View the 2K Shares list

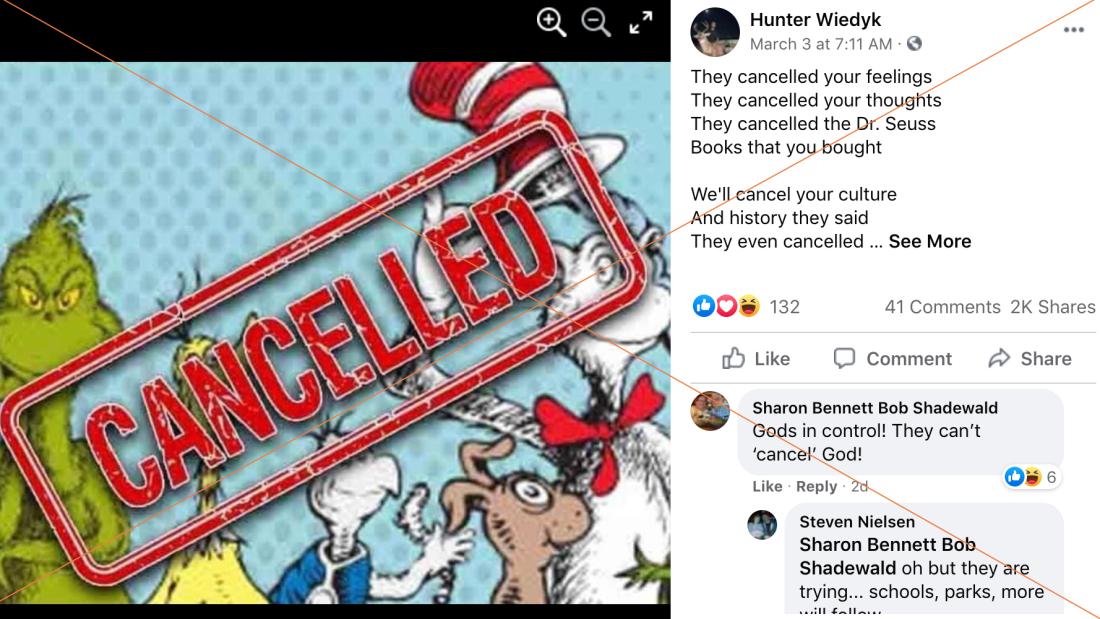[1052, 307]
